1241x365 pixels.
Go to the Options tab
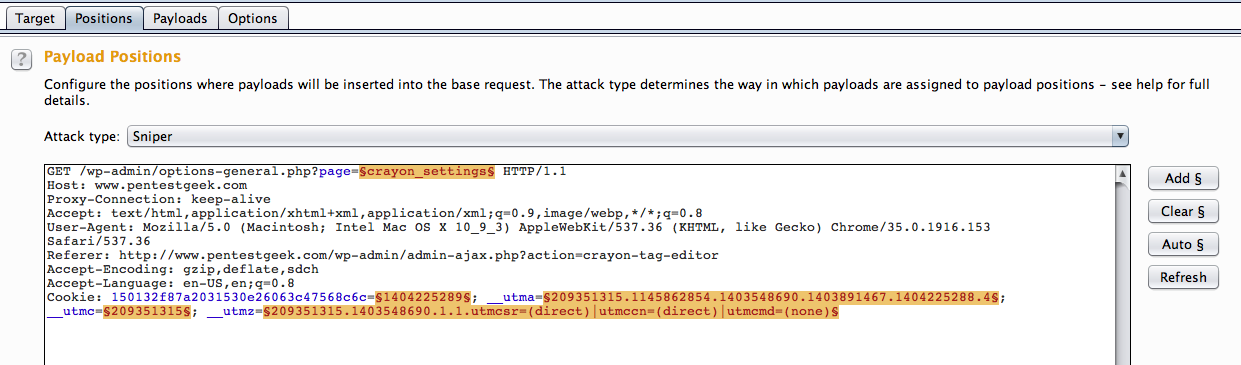[253, 18]
